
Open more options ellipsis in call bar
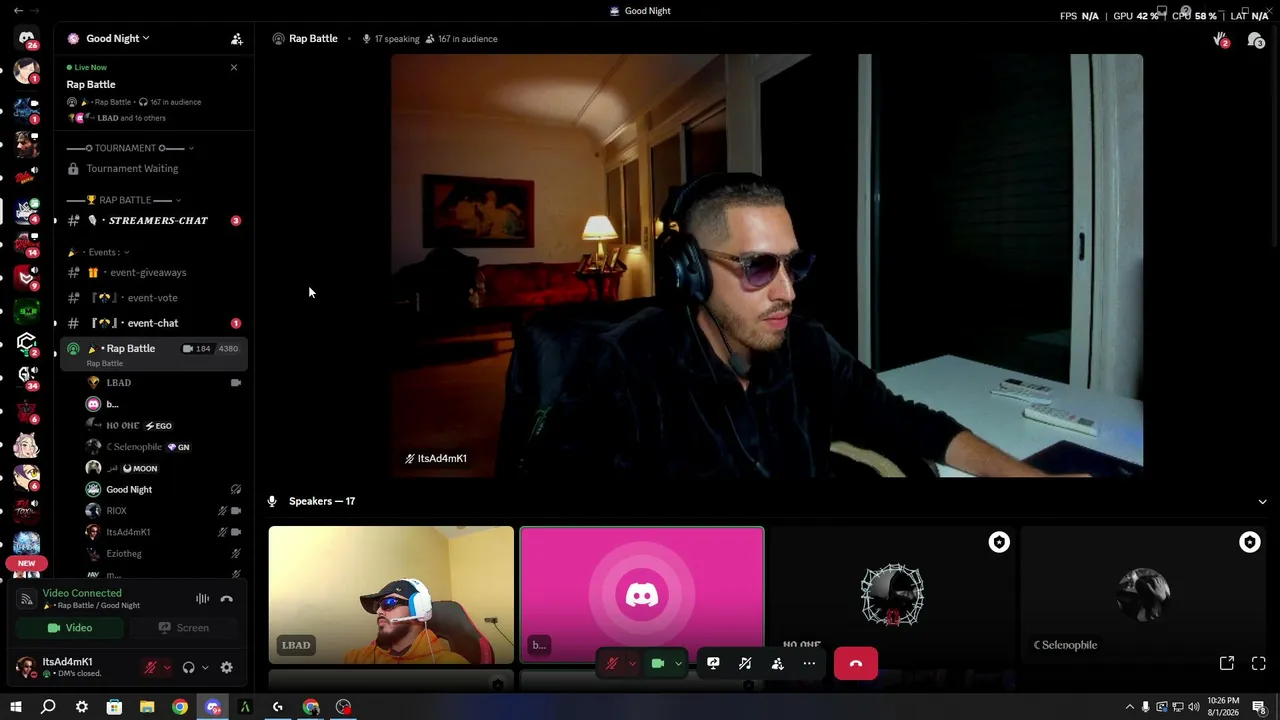[809, 664]
